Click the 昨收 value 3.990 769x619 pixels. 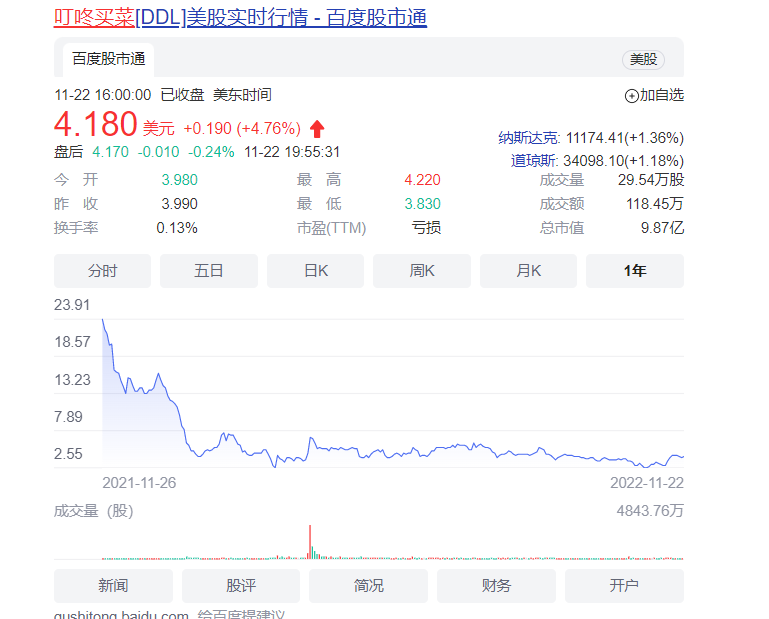click(179, 204)
